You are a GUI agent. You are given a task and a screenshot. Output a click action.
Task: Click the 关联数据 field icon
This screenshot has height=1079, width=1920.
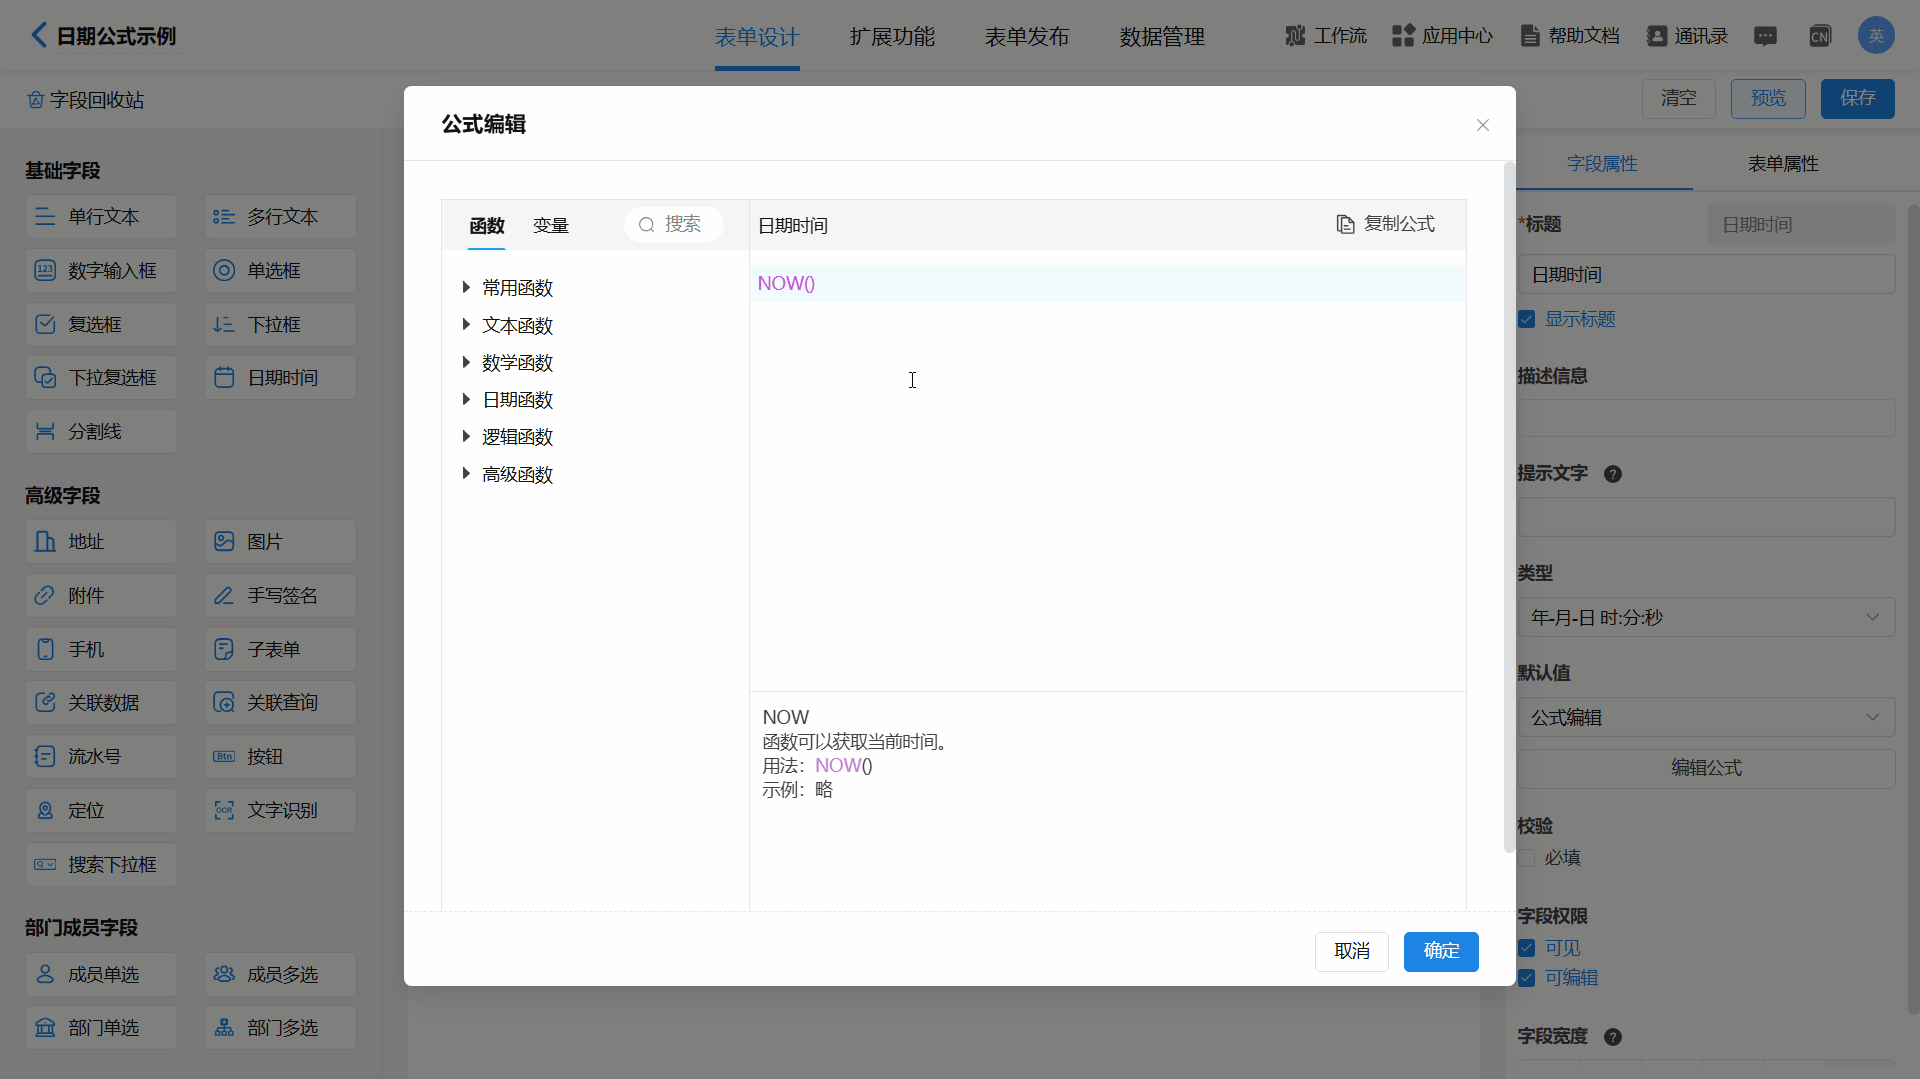45,702
